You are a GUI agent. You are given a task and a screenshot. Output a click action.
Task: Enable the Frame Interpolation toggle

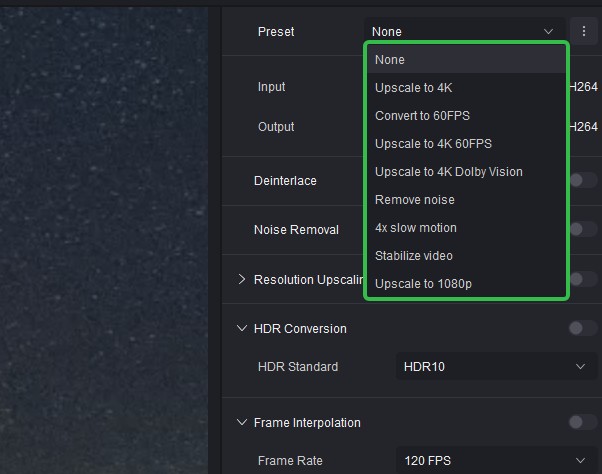click(x=581, y=422)
